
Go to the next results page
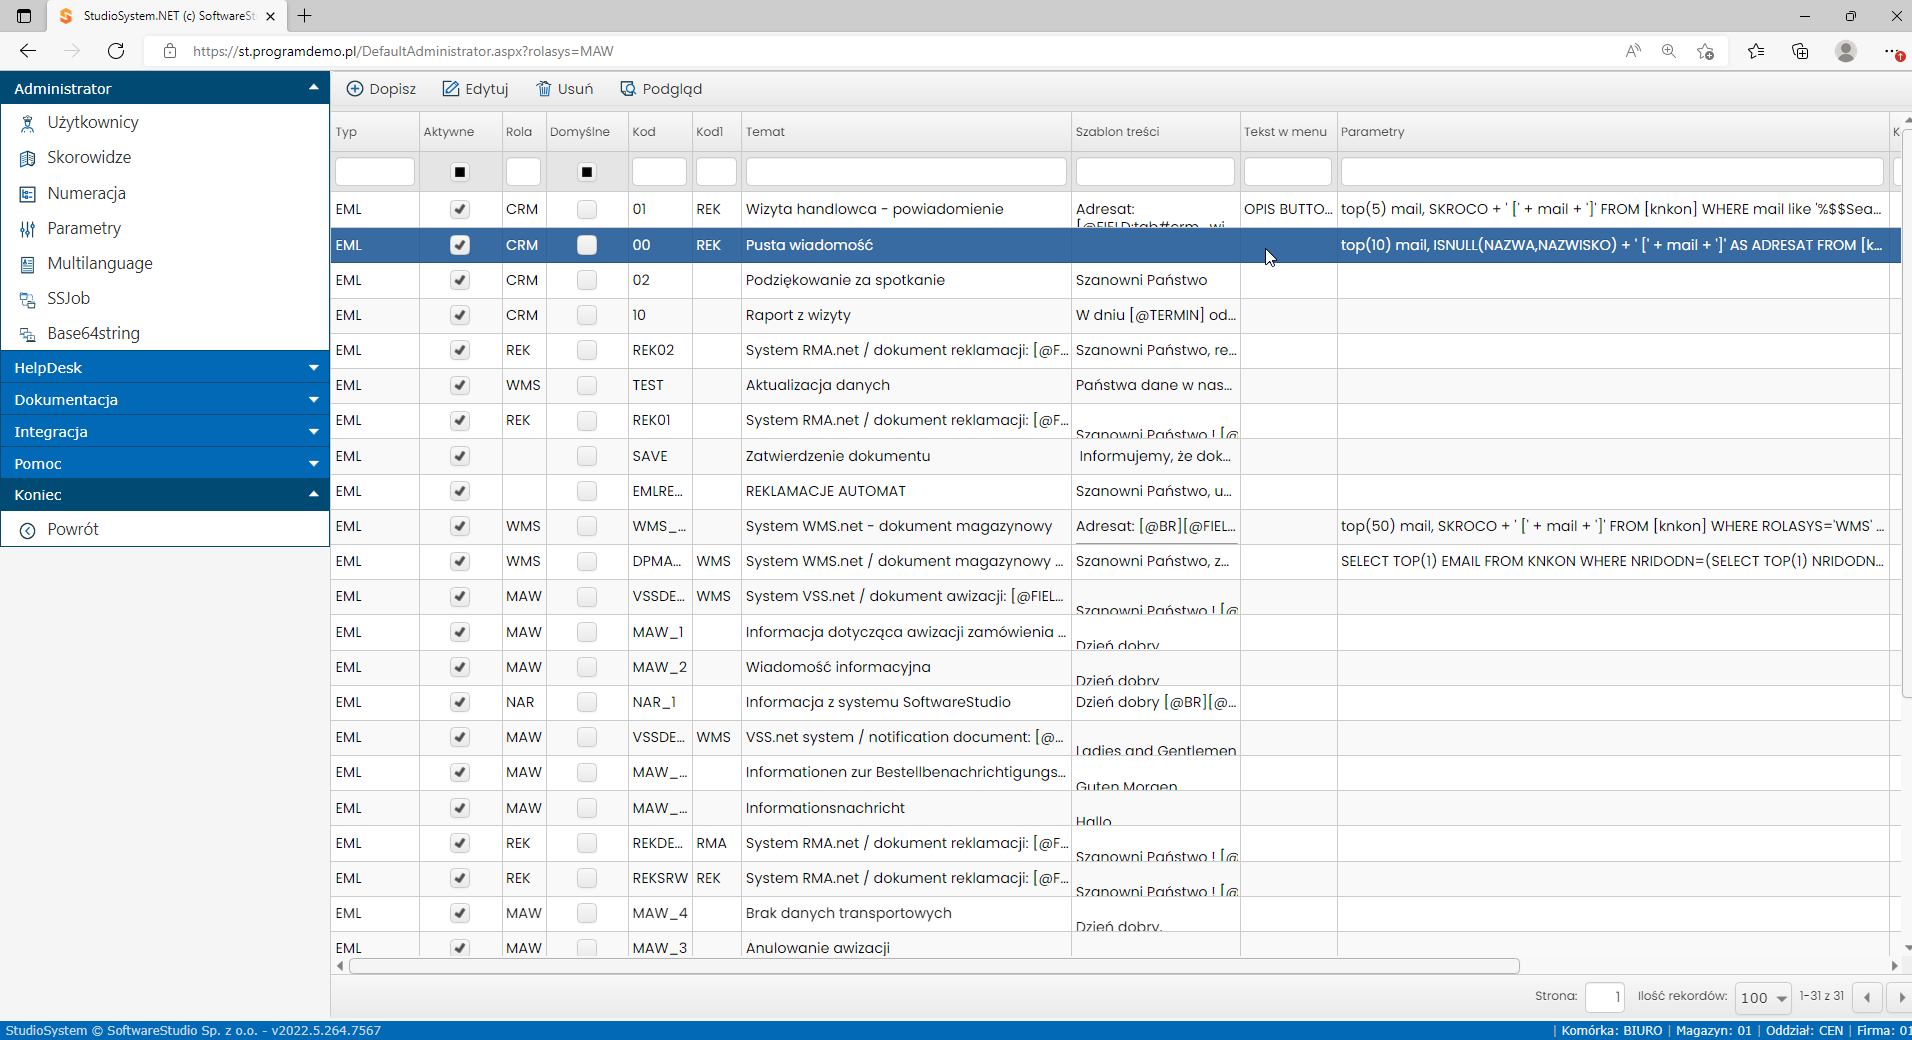click(x=1900, y=997)
